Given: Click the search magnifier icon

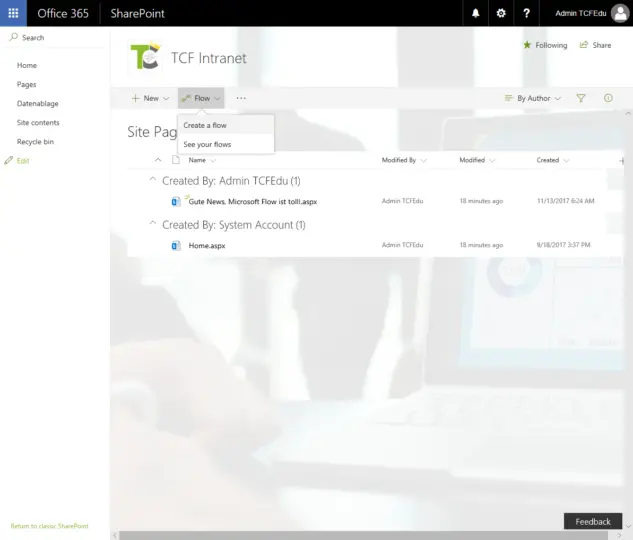Looking at the screenshot, I should point(13,37).
